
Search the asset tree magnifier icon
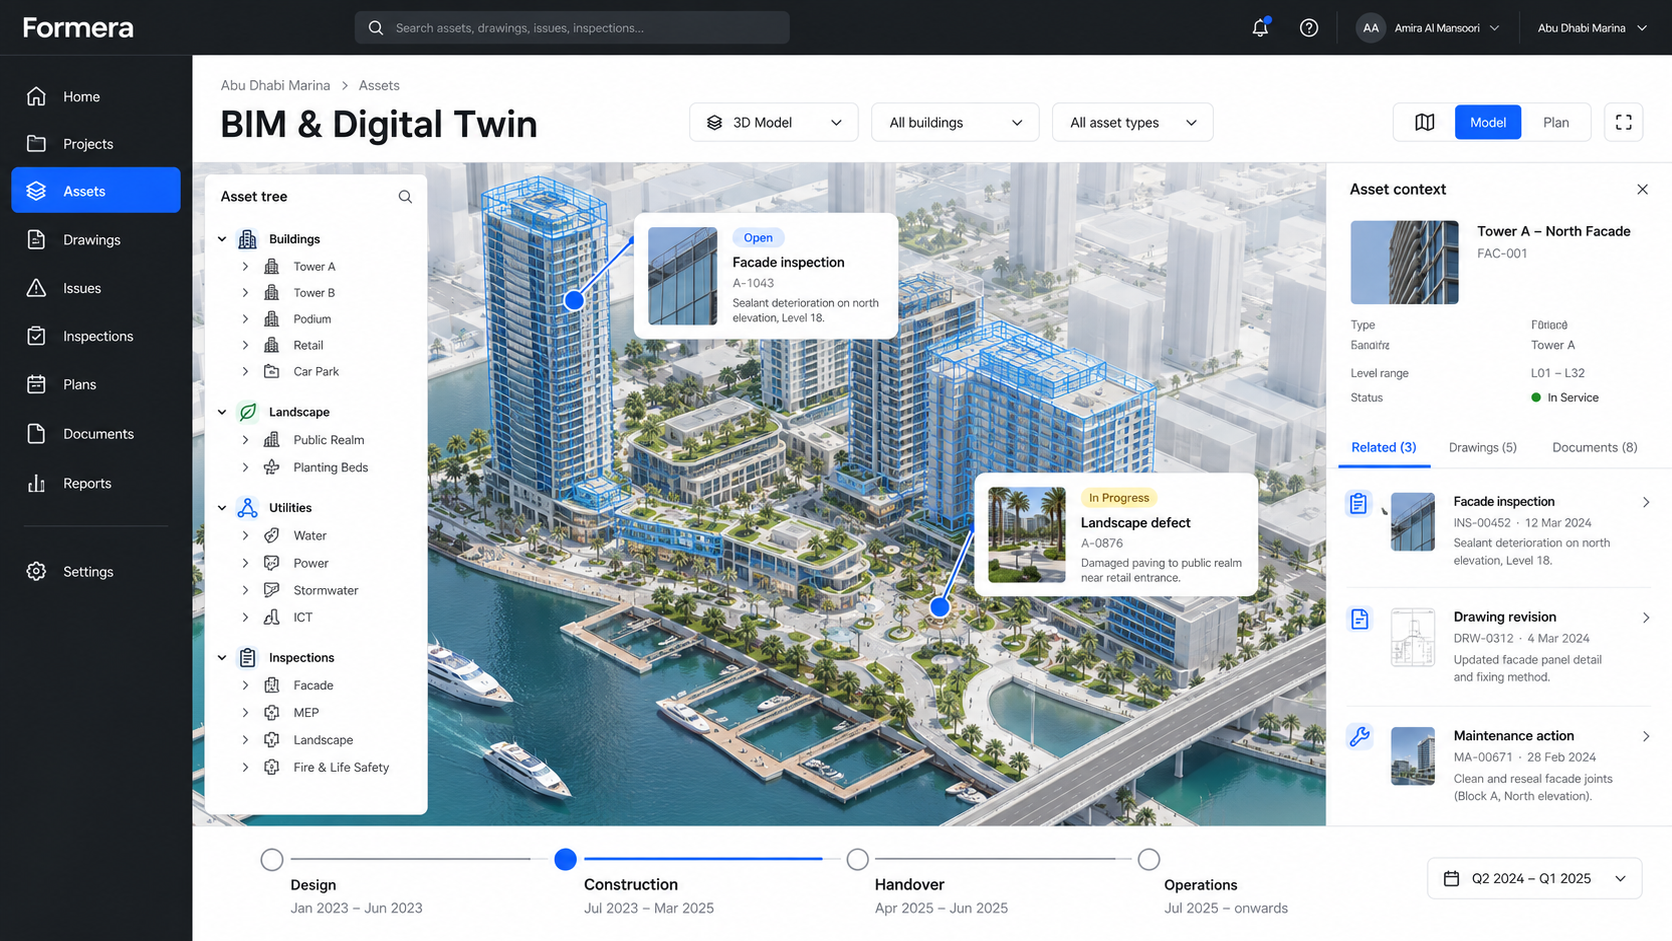click(405, 197)
